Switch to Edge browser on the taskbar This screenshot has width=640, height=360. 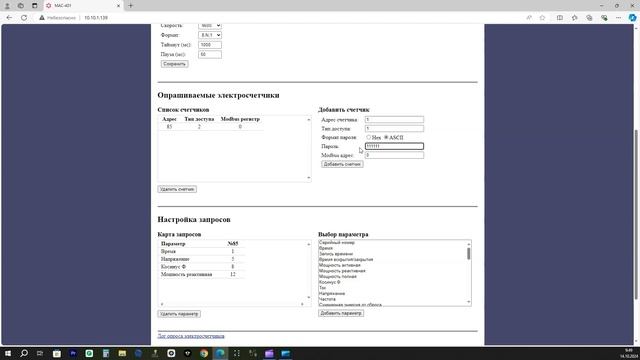pos(220,353)
